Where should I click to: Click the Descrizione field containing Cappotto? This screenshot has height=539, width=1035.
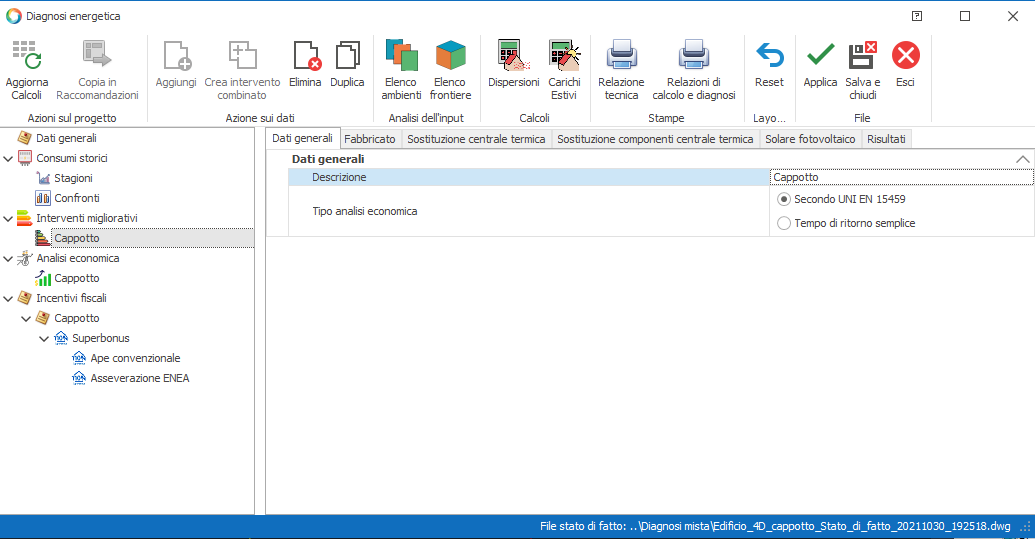(900, 177)
